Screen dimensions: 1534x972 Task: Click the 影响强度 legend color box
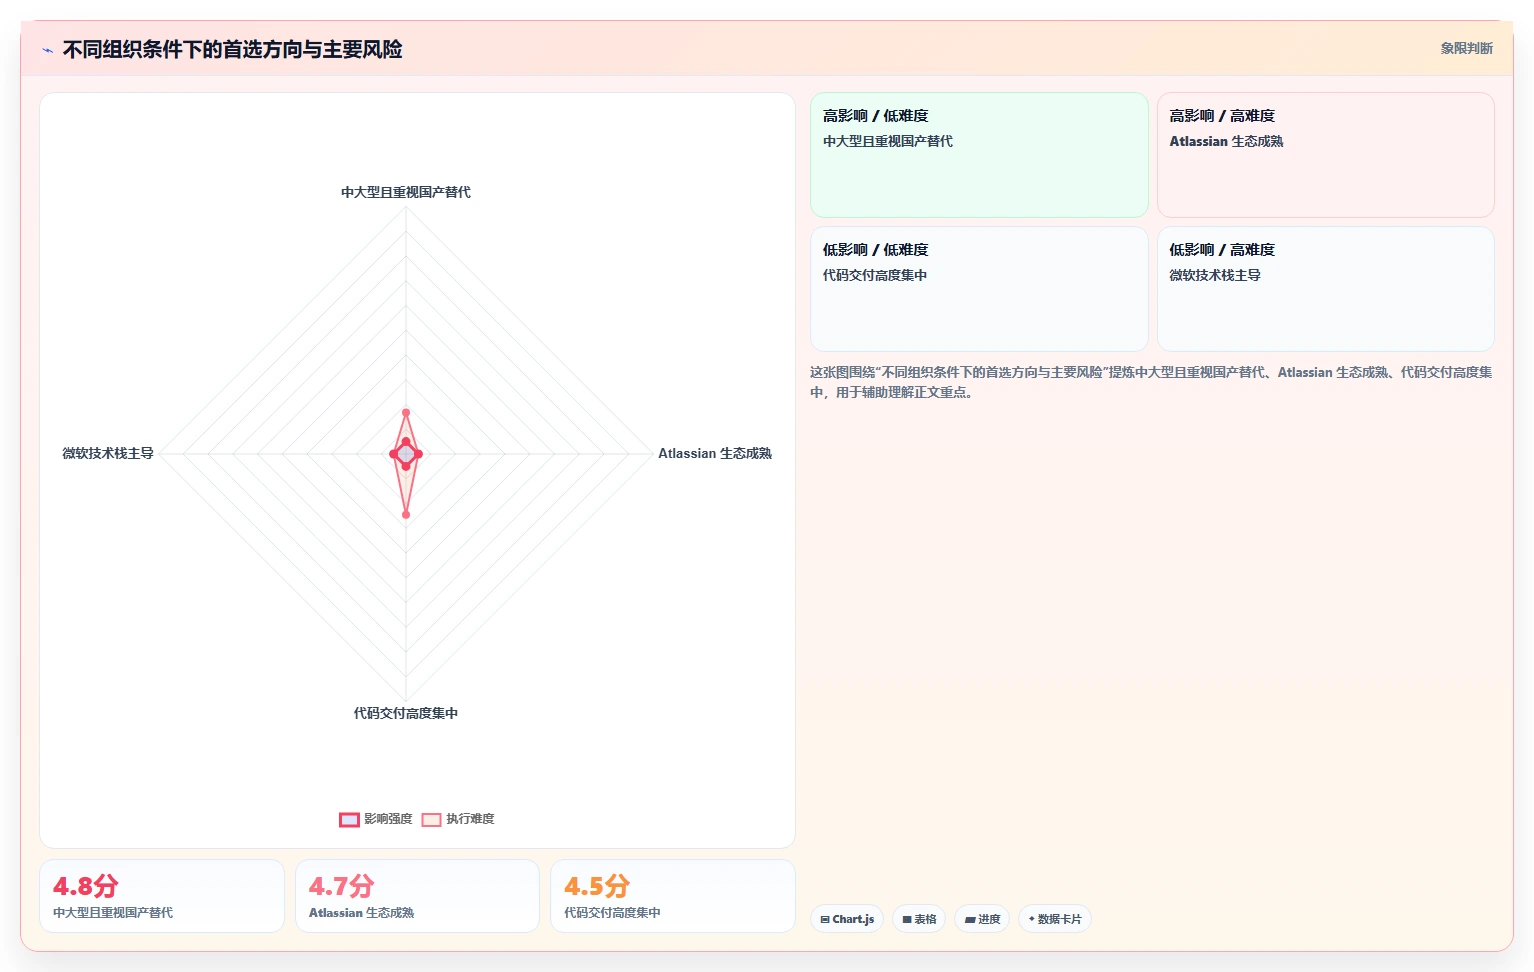[x=349, y=820]
